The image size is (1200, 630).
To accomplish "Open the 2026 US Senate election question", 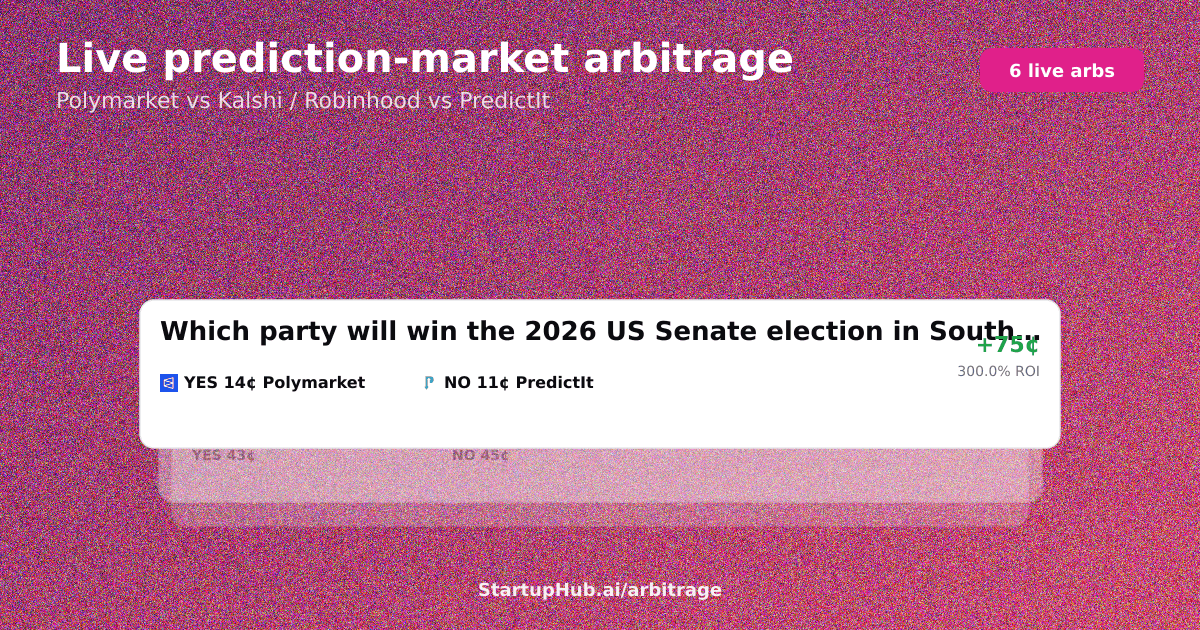I will click(600, 332).
